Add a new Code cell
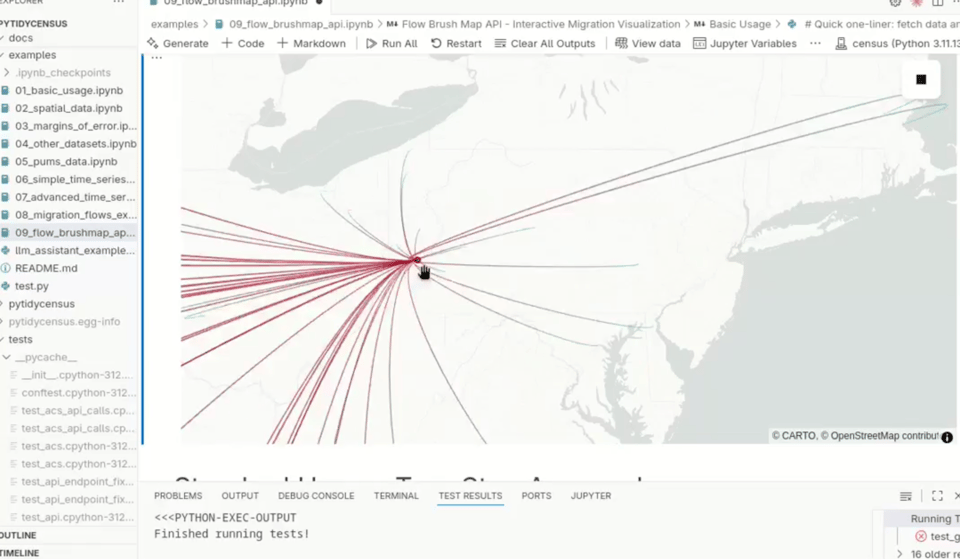The image size is (960, 559). coord(242,43)
